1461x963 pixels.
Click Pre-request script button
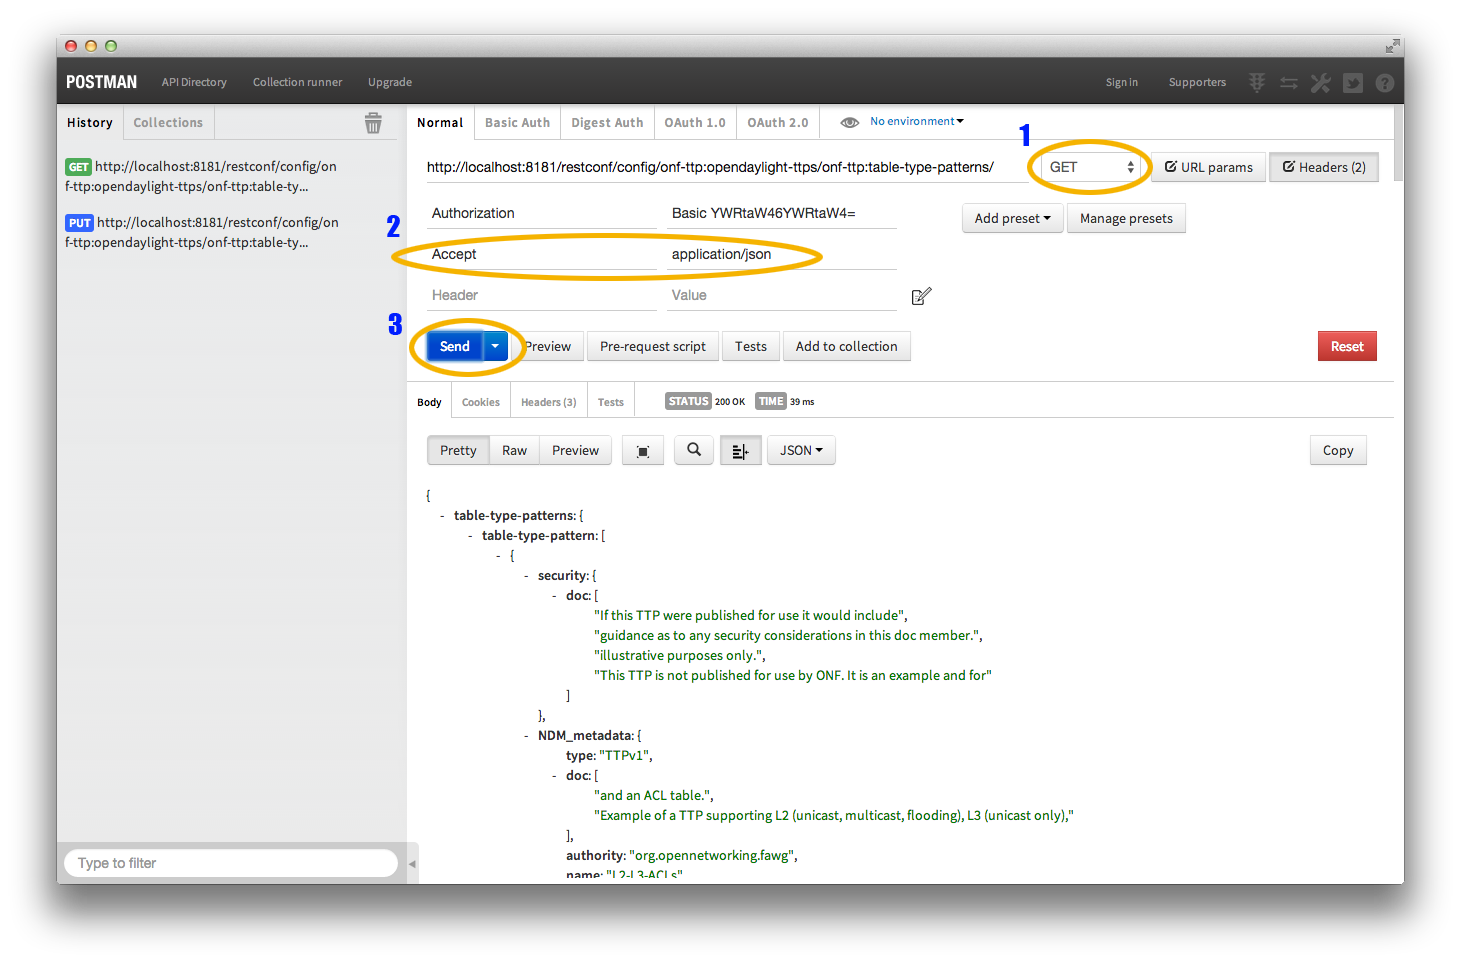[653, 346]
